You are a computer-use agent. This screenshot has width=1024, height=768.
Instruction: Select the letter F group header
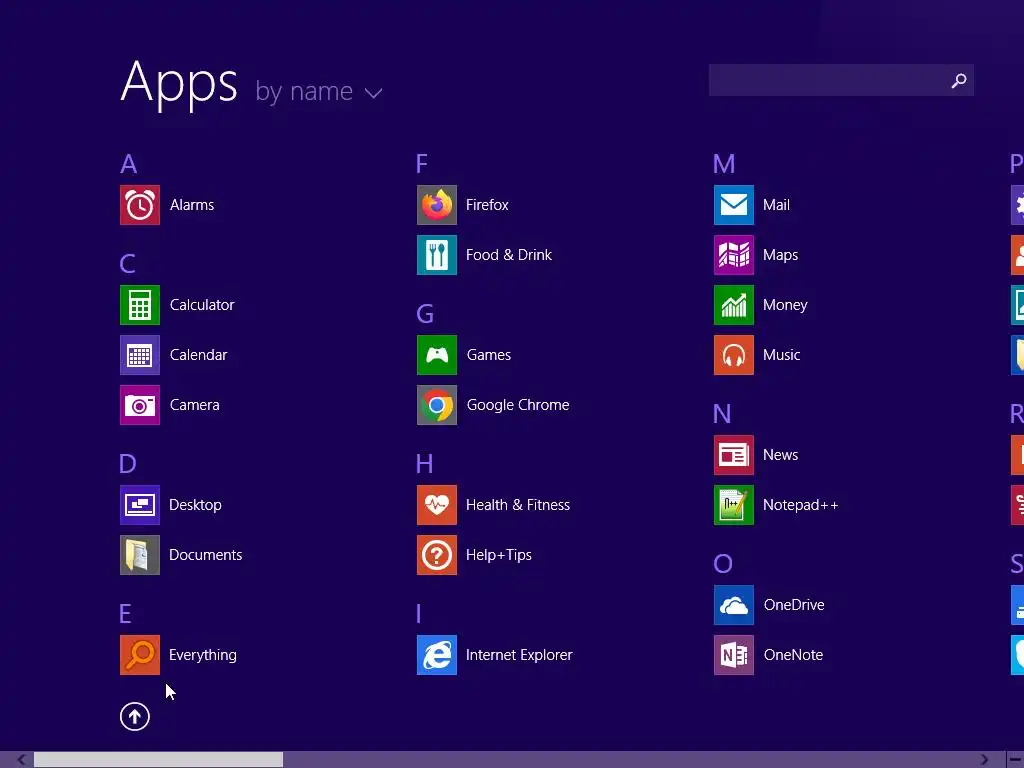tap(422, 164)
